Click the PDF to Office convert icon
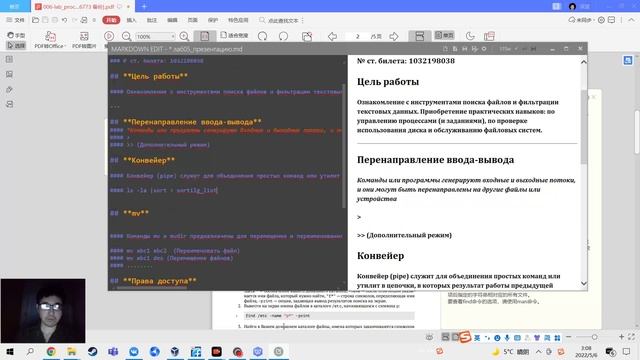 (x=50, y=36)
